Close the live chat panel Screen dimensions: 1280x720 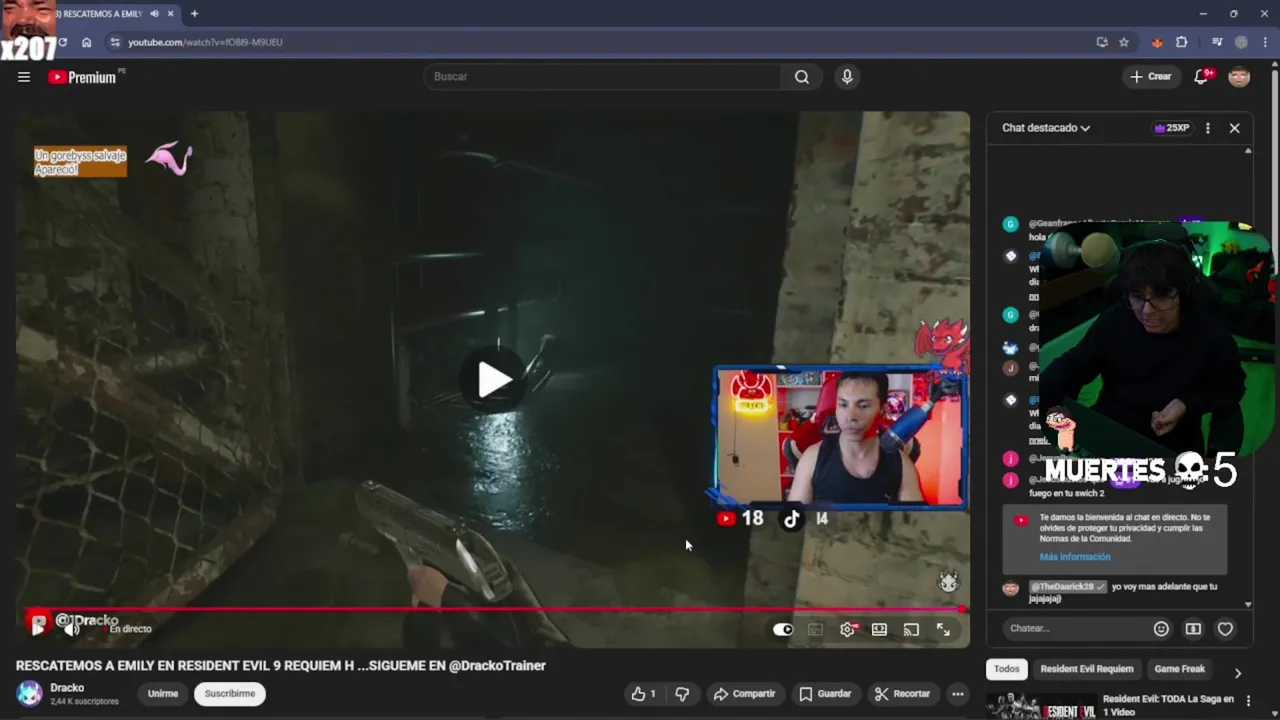[1235, 128]
